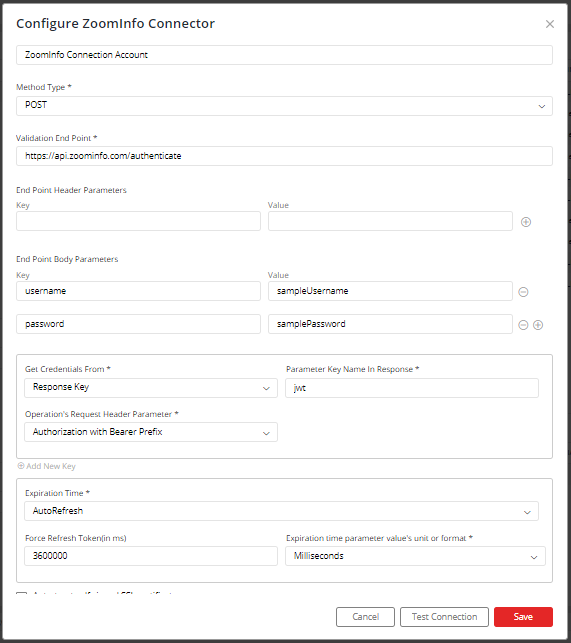Add a new header parameter row
This screenshot has height=643, width=571.
pos(526,222)
